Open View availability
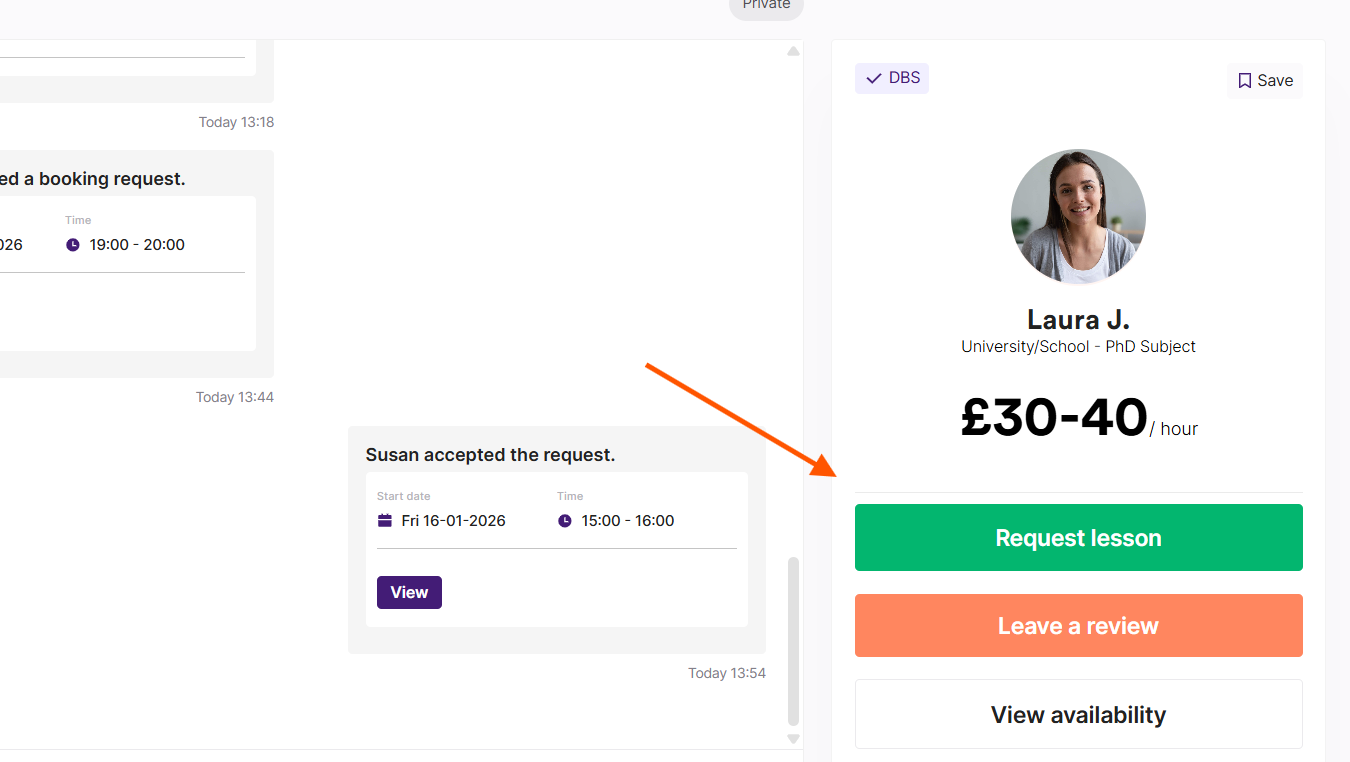This screenshot has width=1350, height=762. coord(1078,715)
